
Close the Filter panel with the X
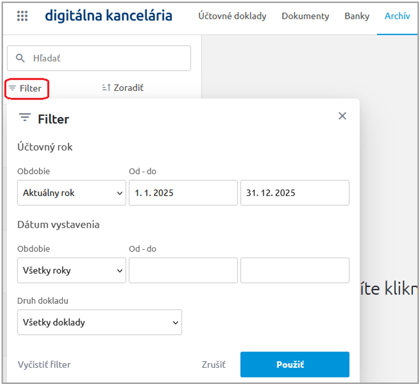(x=342, y=116)
